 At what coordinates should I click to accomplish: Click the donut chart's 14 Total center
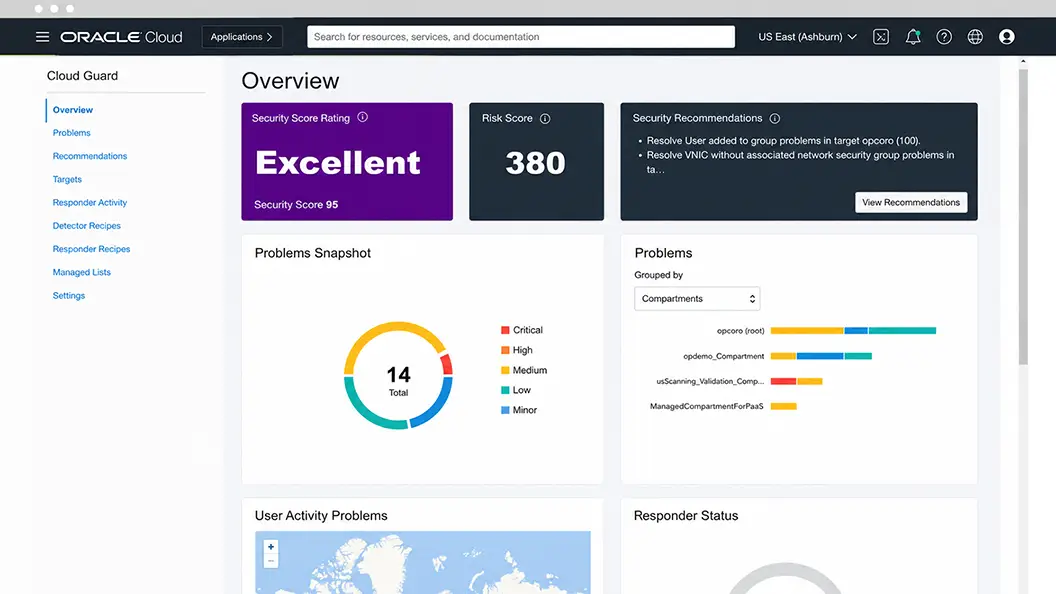398,380
